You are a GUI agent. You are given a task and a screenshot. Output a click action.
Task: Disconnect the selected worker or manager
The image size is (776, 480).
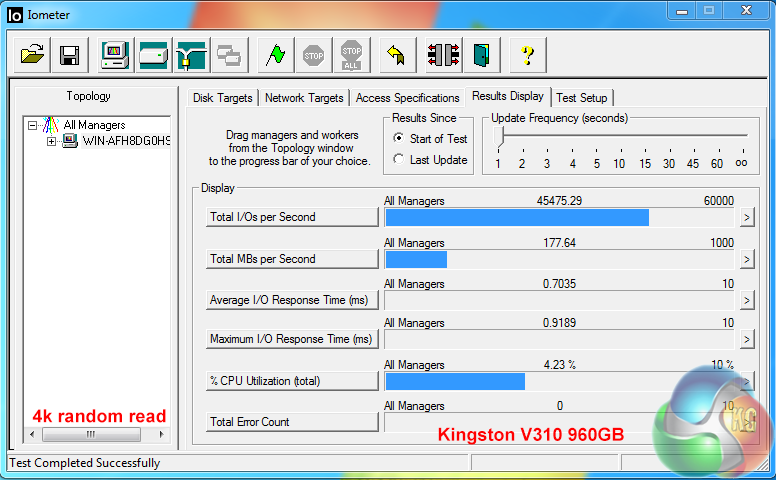(443, 55)
